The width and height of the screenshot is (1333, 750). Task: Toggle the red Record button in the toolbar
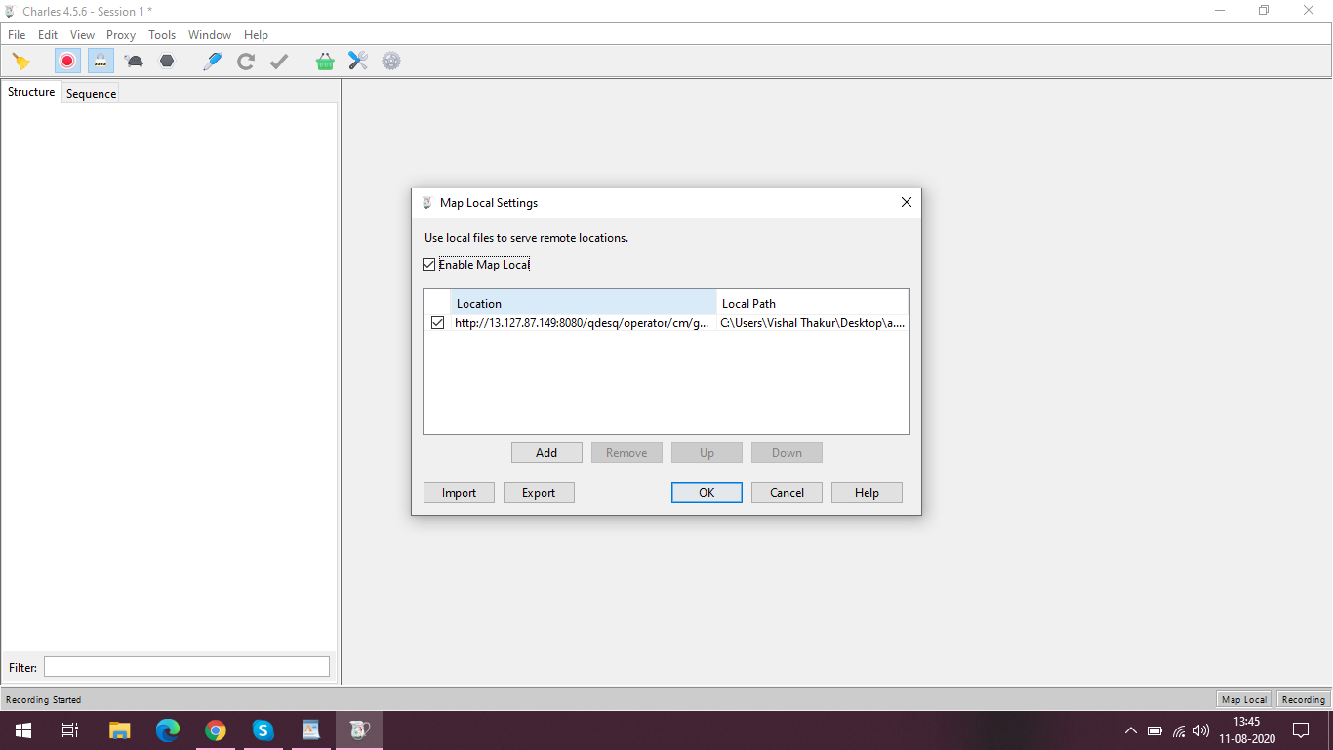coord(67,61)
